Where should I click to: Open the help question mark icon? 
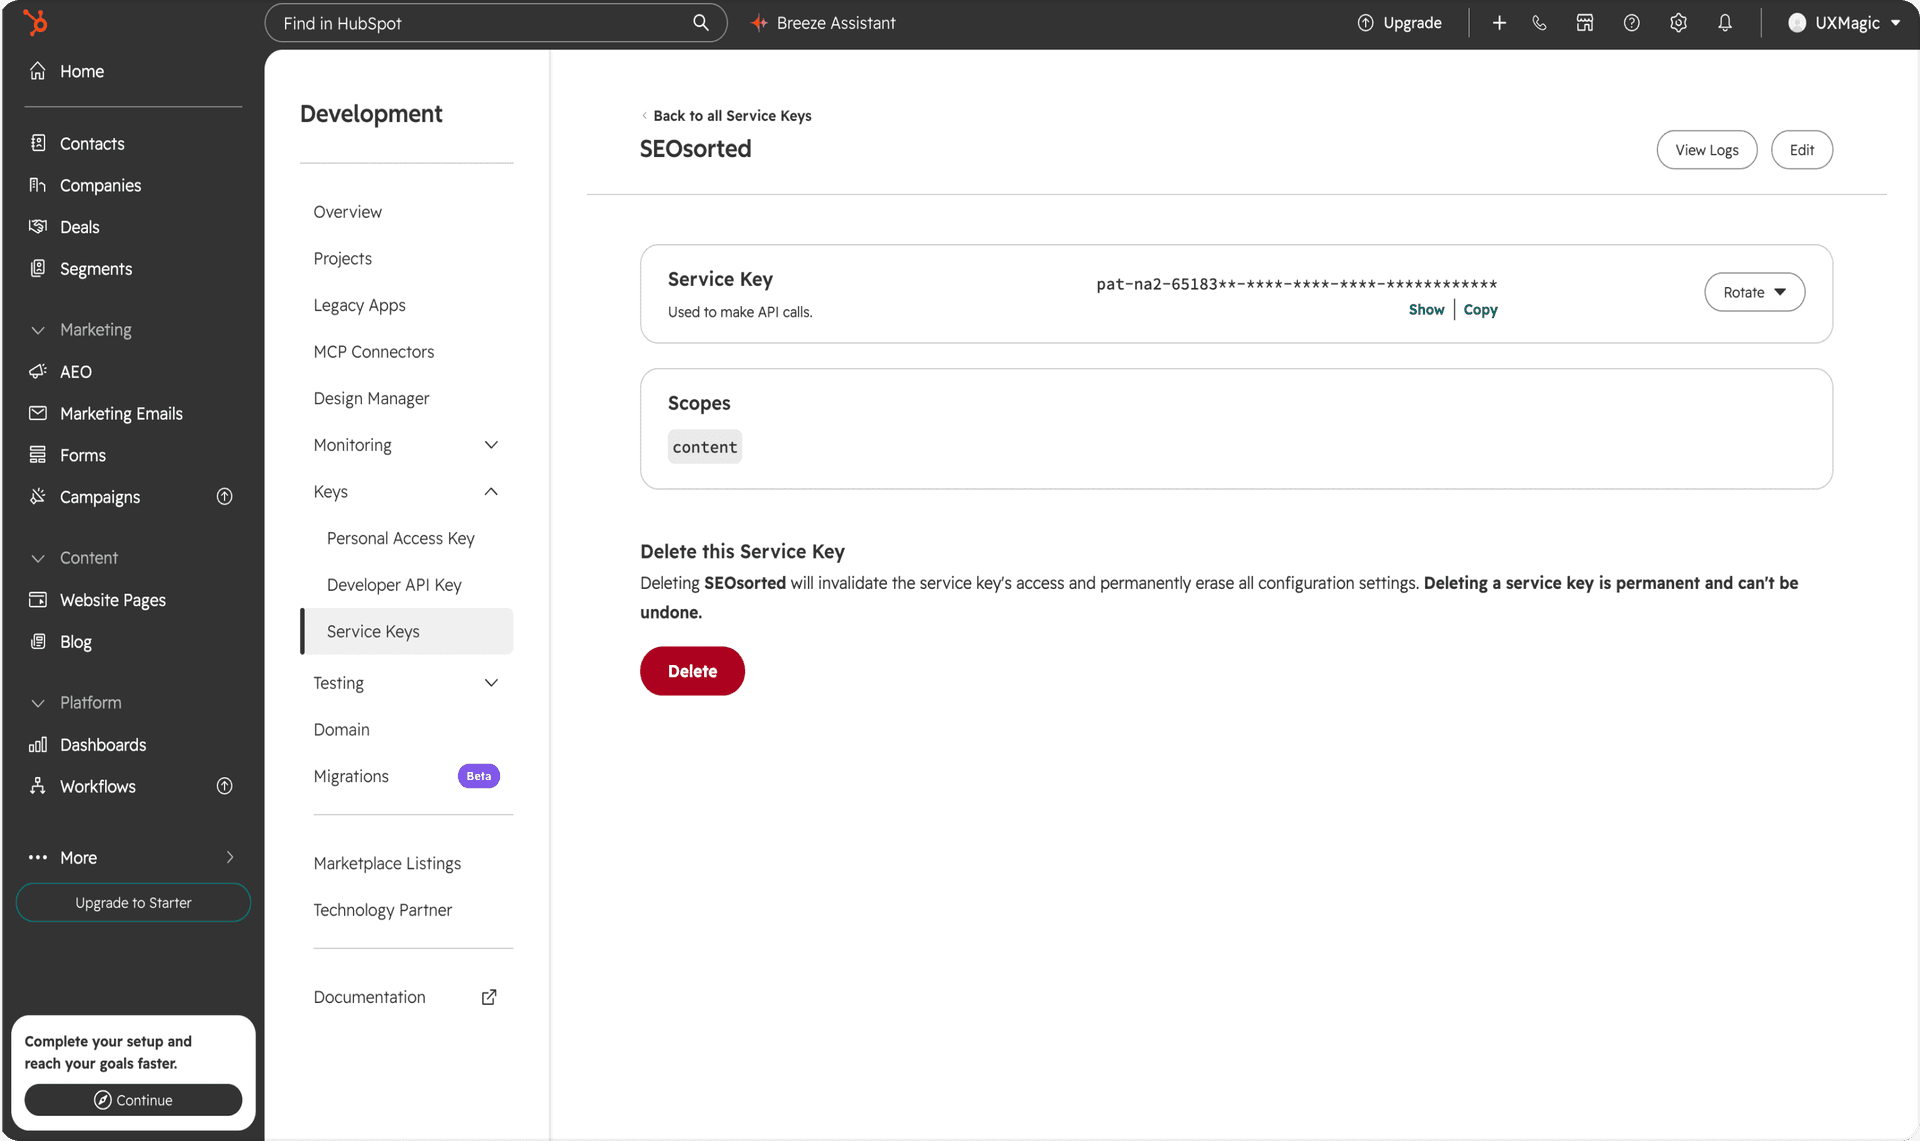(x=1631, y=23)
